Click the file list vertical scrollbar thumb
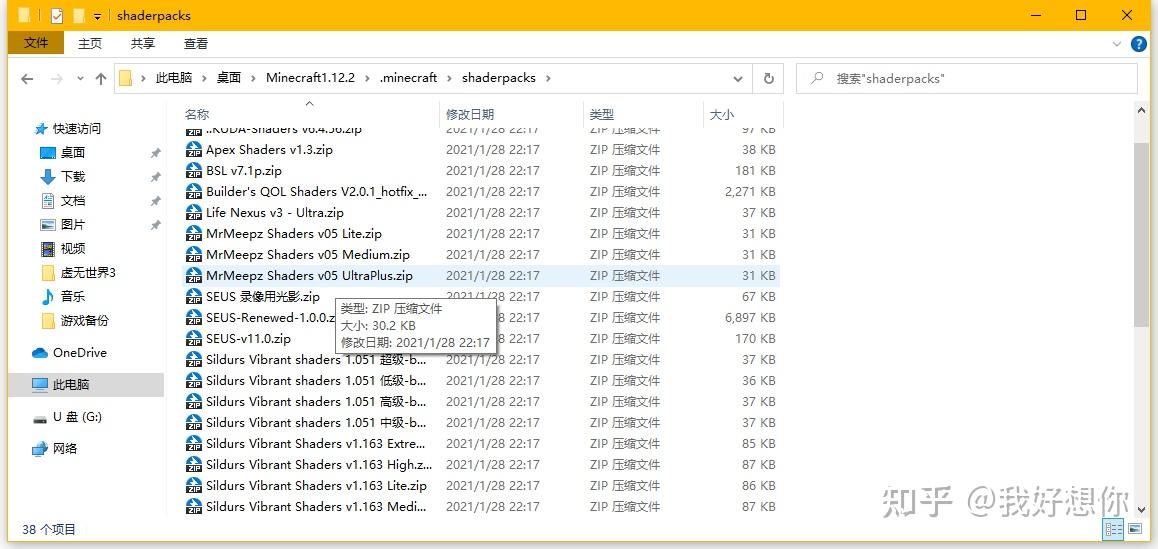 tap(1142, 234)
